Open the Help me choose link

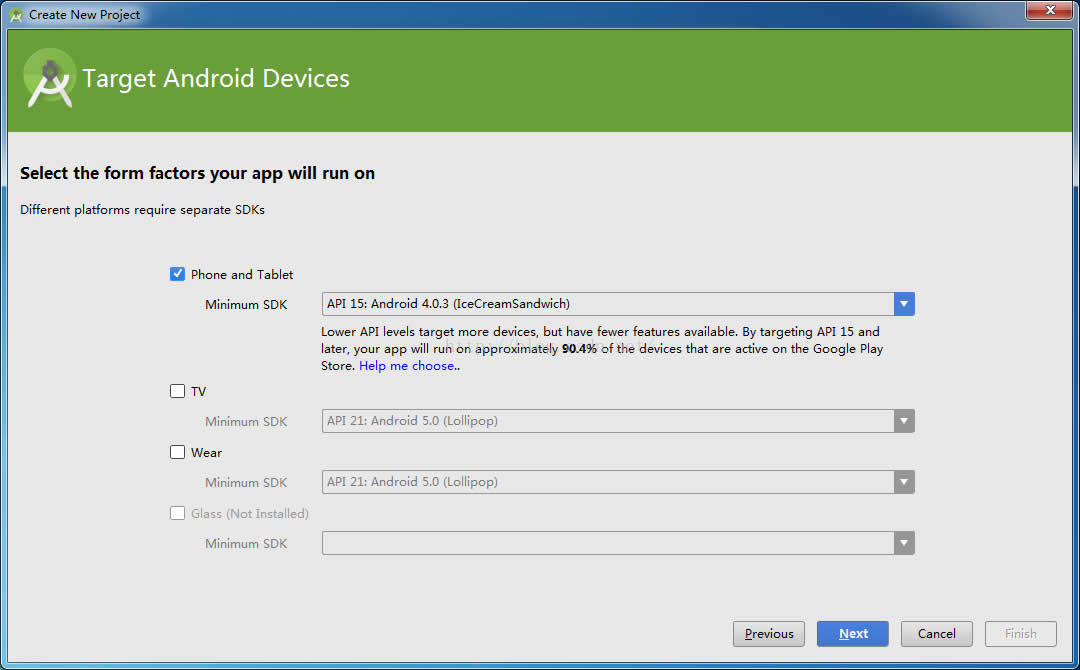pyautogui.click(x=407, y=366)
